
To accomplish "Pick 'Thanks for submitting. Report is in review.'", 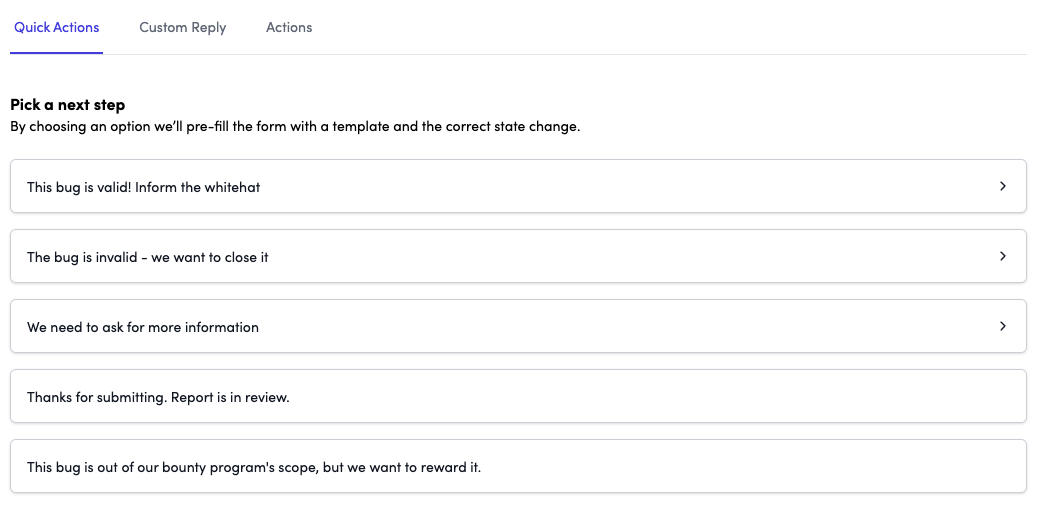I will click(158, 397).
